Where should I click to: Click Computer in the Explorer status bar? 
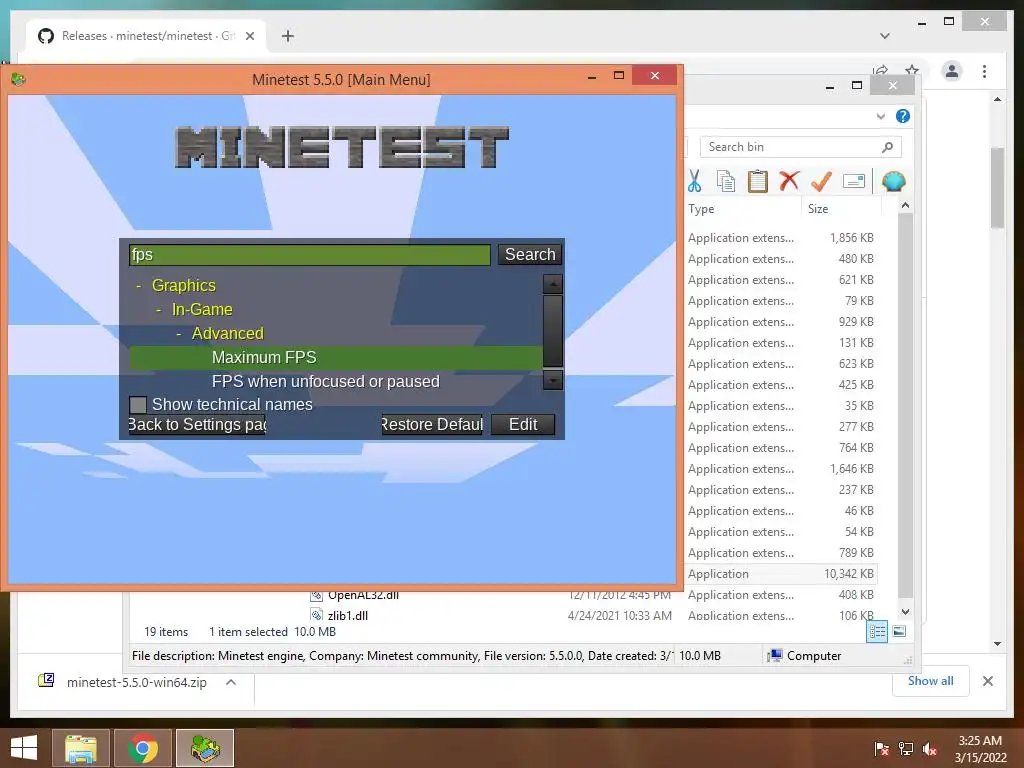click(x=804, y=656)
